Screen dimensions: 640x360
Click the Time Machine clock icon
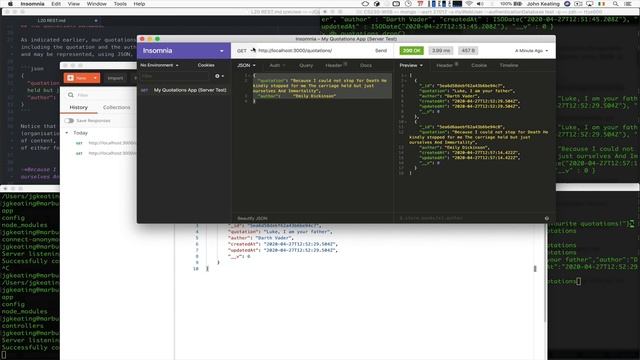click(408, 4)
